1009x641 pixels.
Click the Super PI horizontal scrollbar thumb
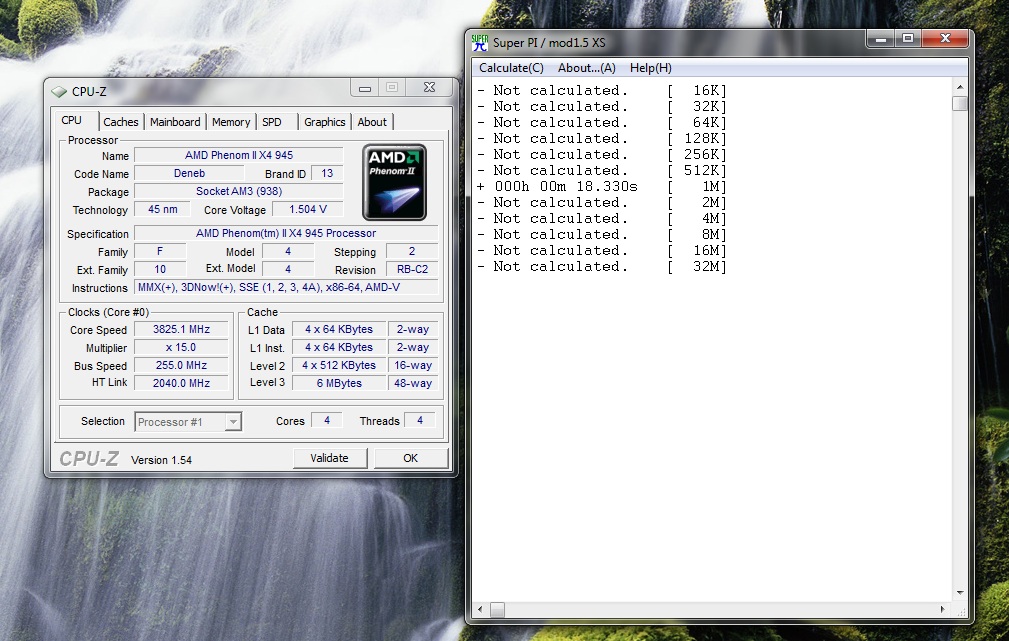[x=497, y=609]
